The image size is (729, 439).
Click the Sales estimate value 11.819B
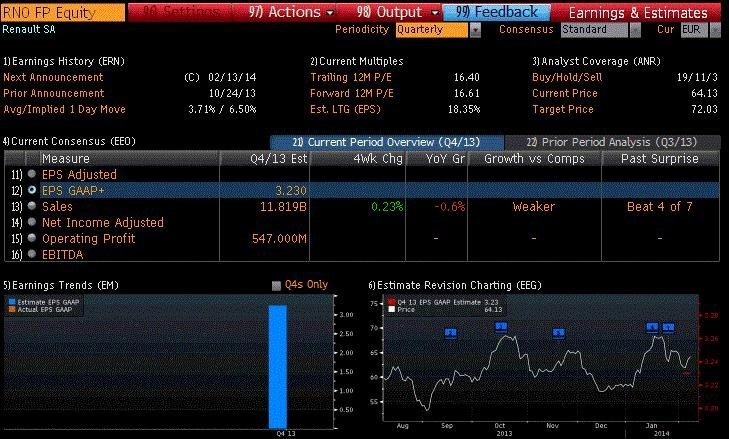(x=283, y=206)
